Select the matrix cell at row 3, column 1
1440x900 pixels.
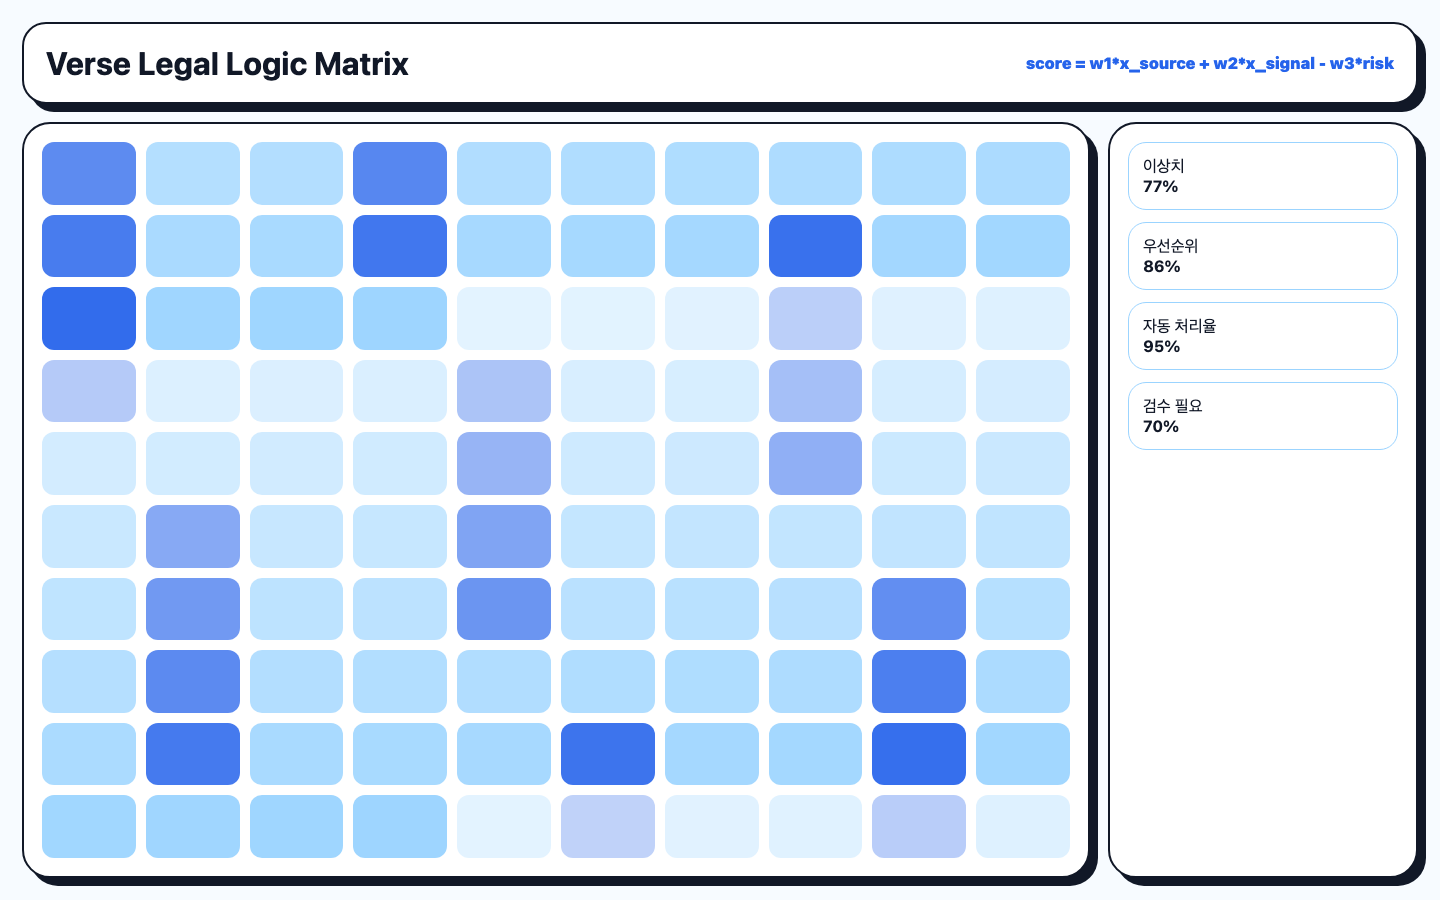(x=89, y=318)
